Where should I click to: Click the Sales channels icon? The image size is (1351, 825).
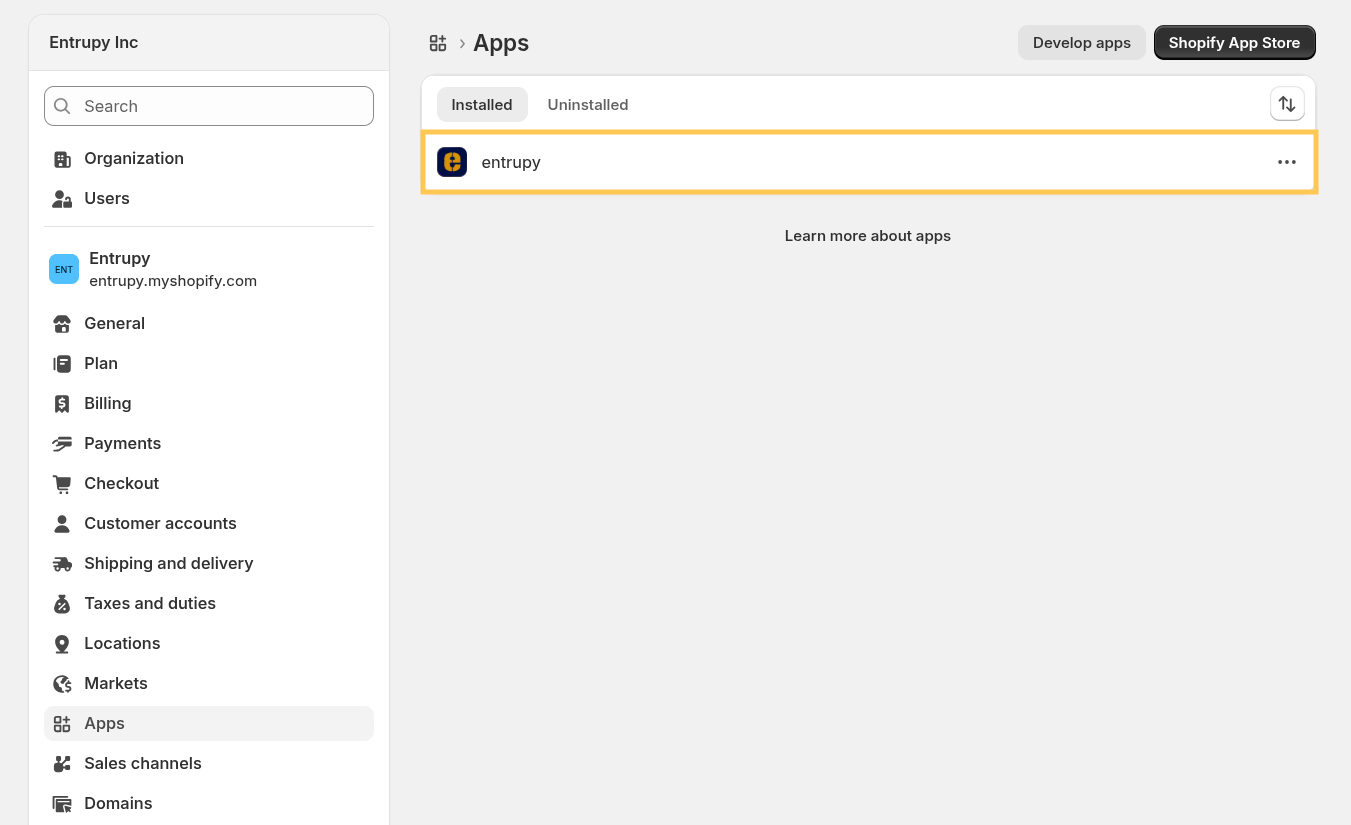click(x=62, y=764)
